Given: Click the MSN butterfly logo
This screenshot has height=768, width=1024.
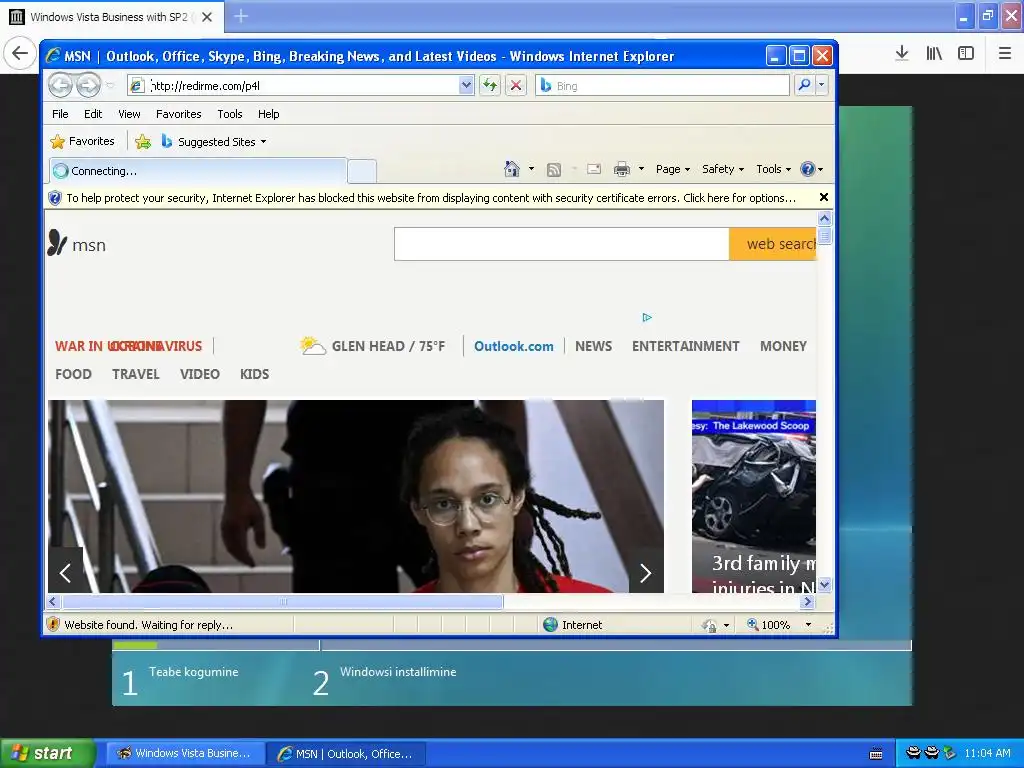Looking at the screenshot, I should [57, 243].
